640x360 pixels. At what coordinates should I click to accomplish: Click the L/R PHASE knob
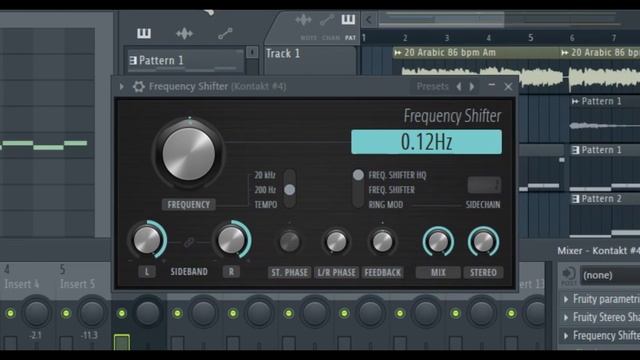tap(336, 242)
